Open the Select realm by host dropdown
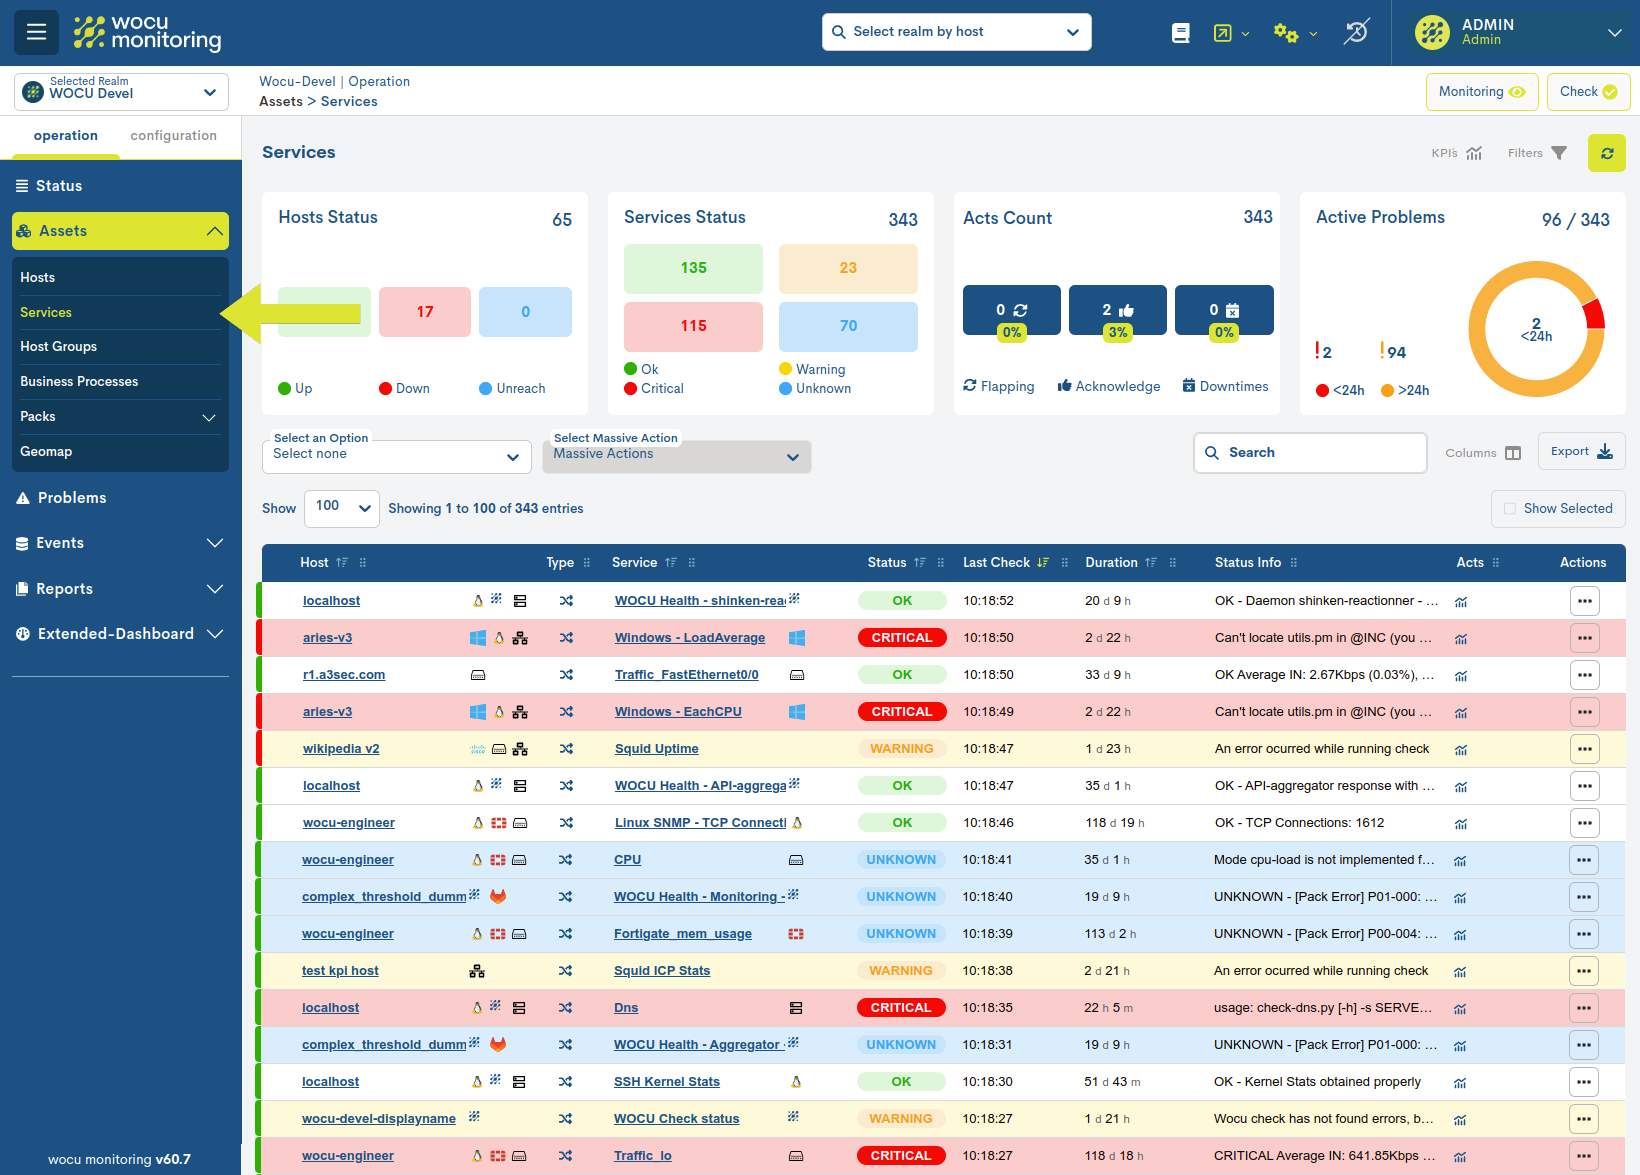The image size is (1640, 1175). pyautogui.click(x=957, y=32)
